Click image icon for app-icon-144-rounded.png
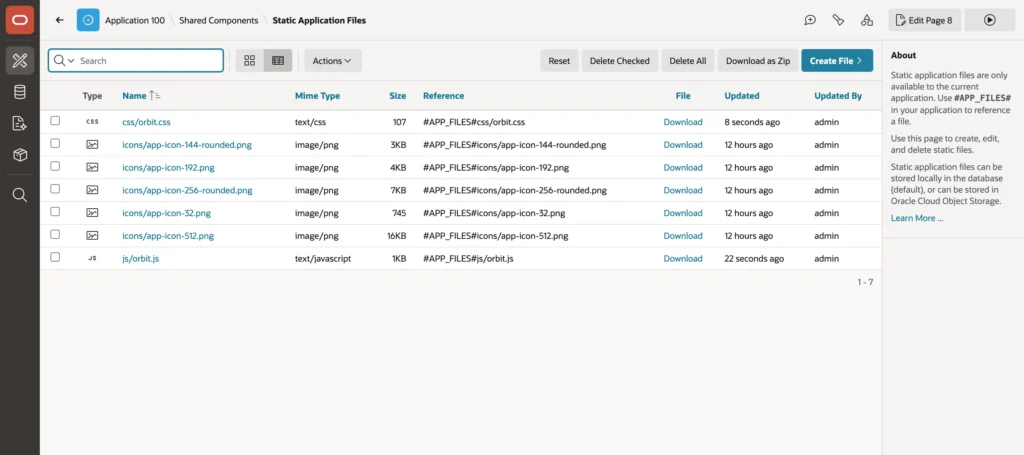 92,145
